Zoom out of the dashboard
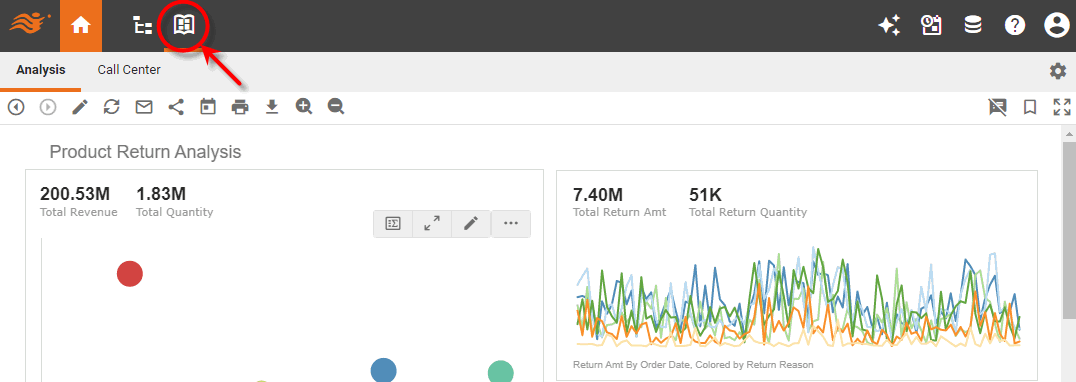The height and width of the screenshot is (382, 1076). 336,107
